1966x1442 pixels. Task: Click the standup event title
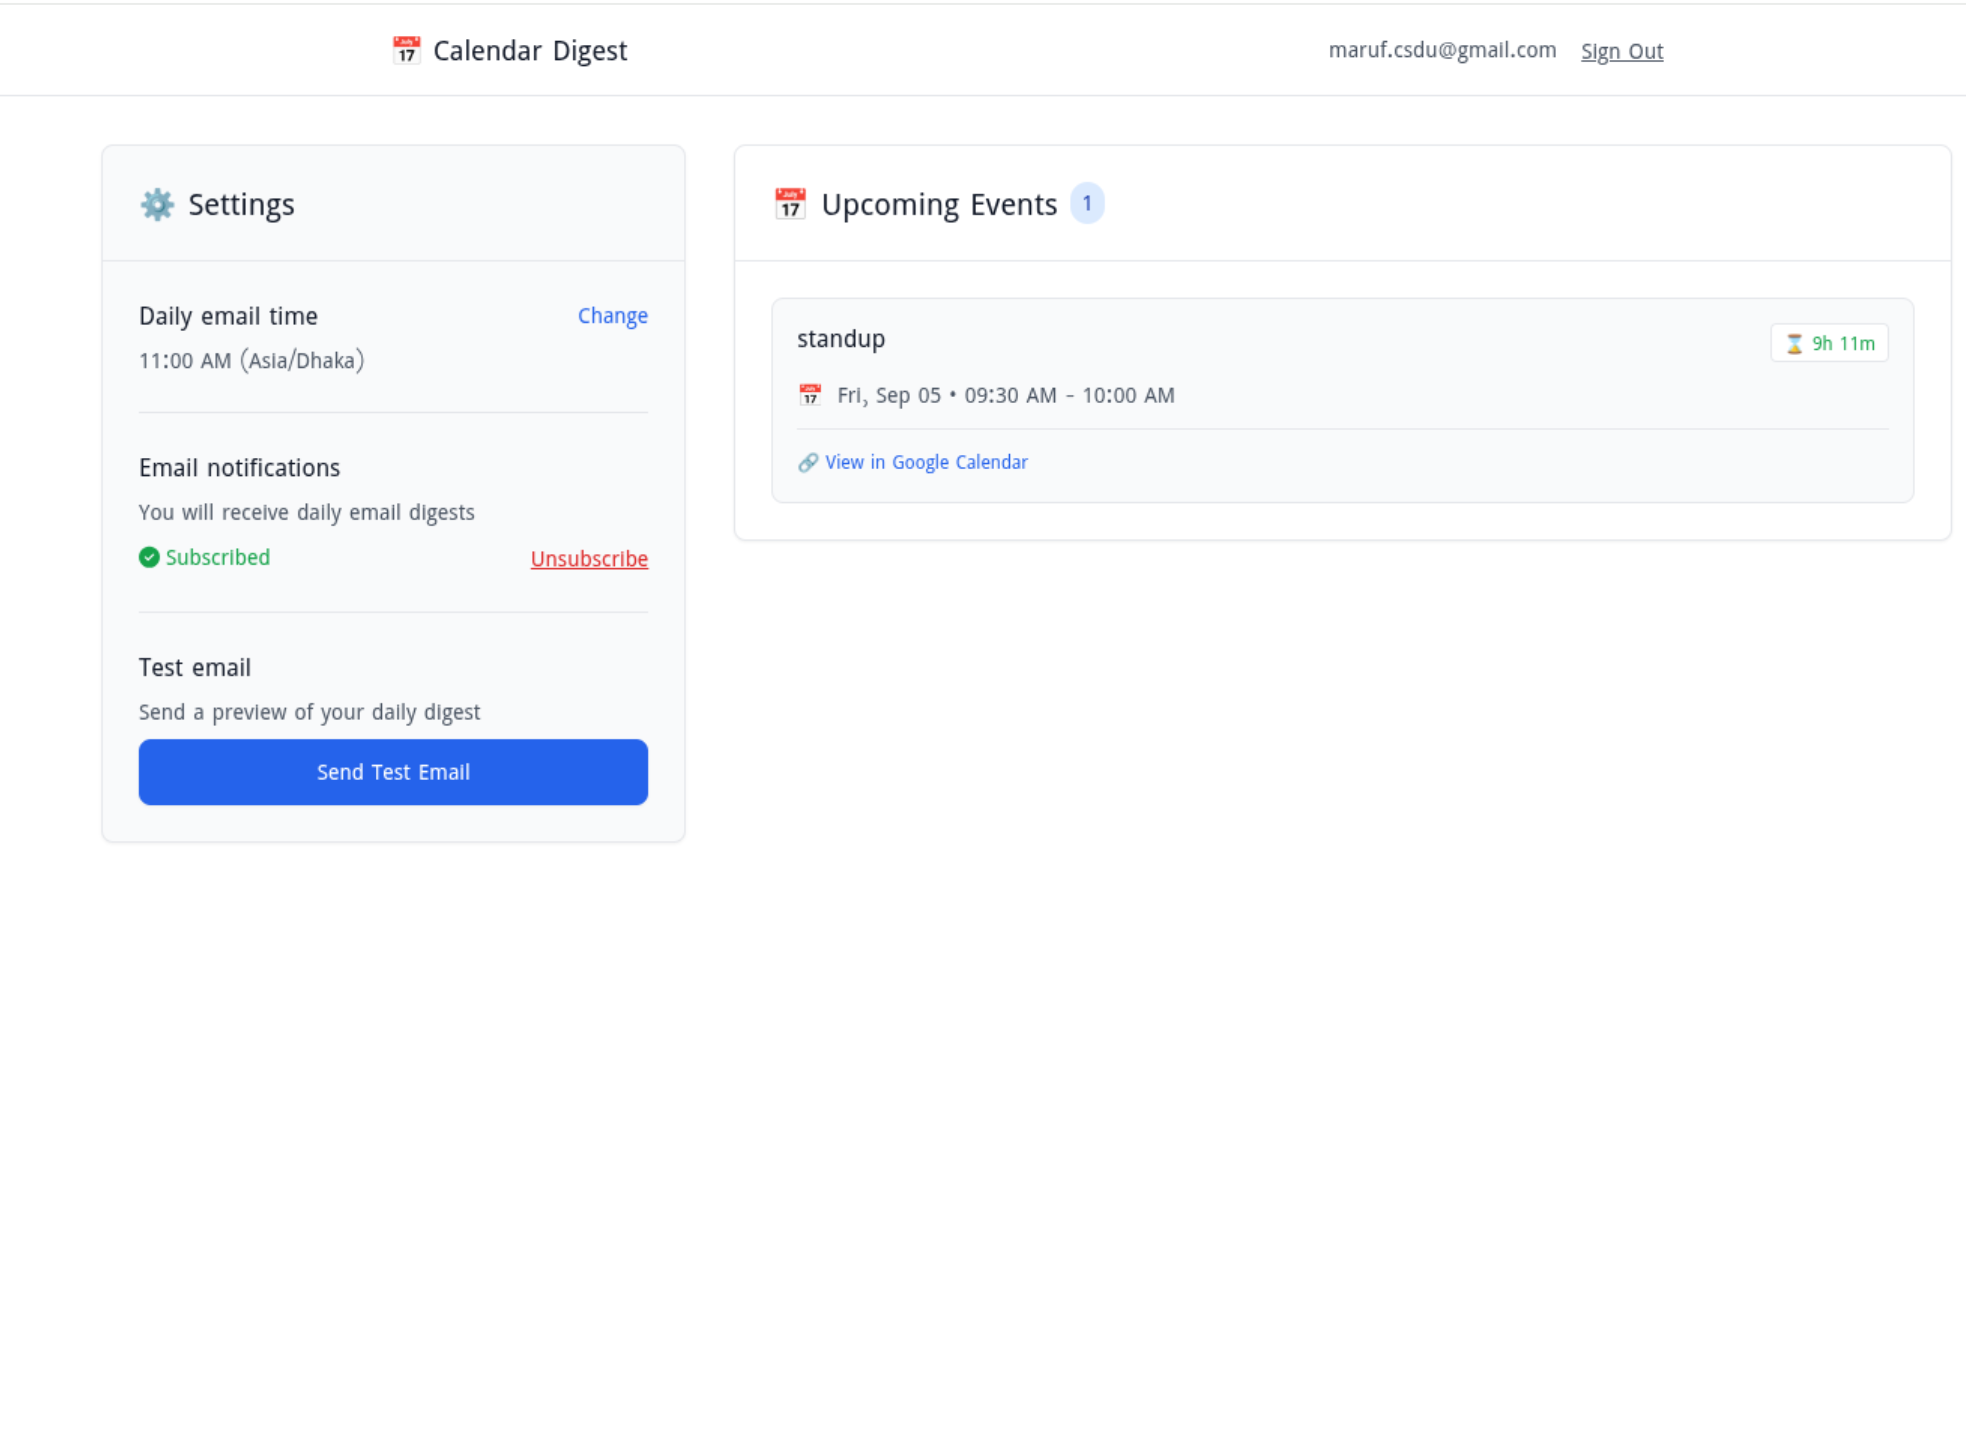pos(841,339)
